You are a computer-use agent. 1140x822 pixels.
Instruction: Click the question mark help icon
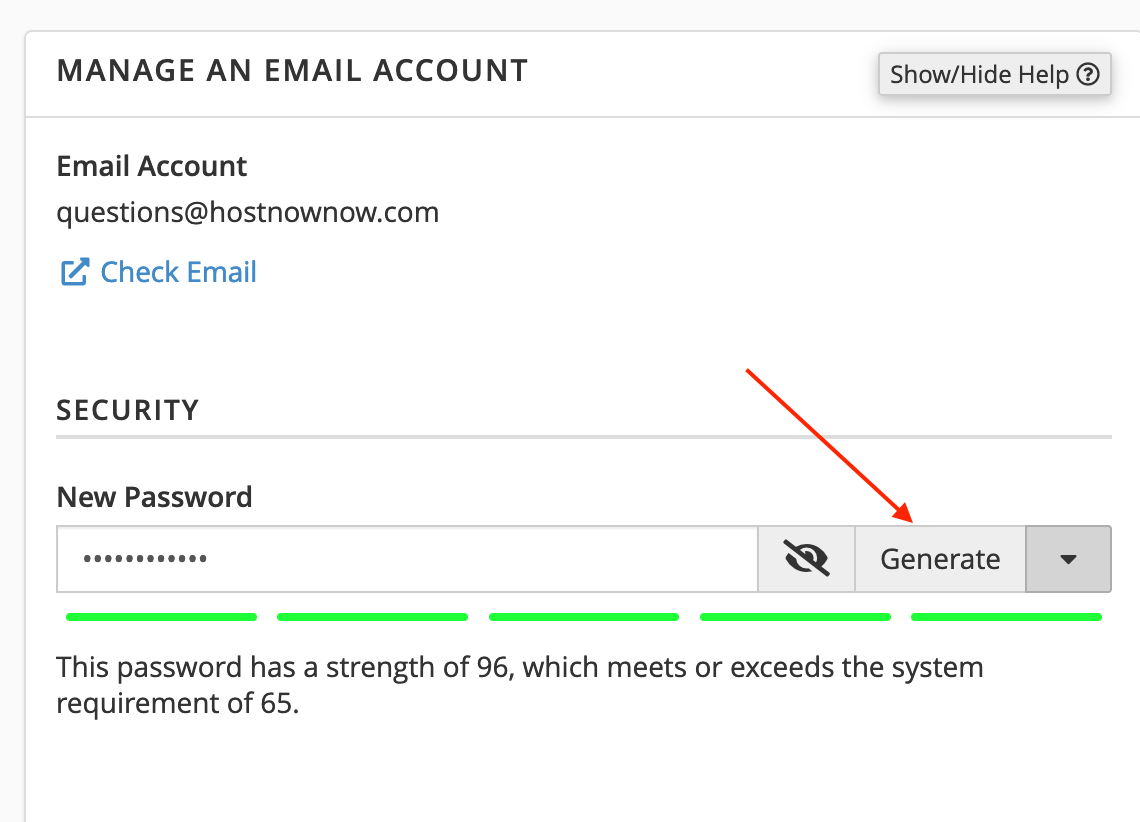click(x=1088, y=74)
